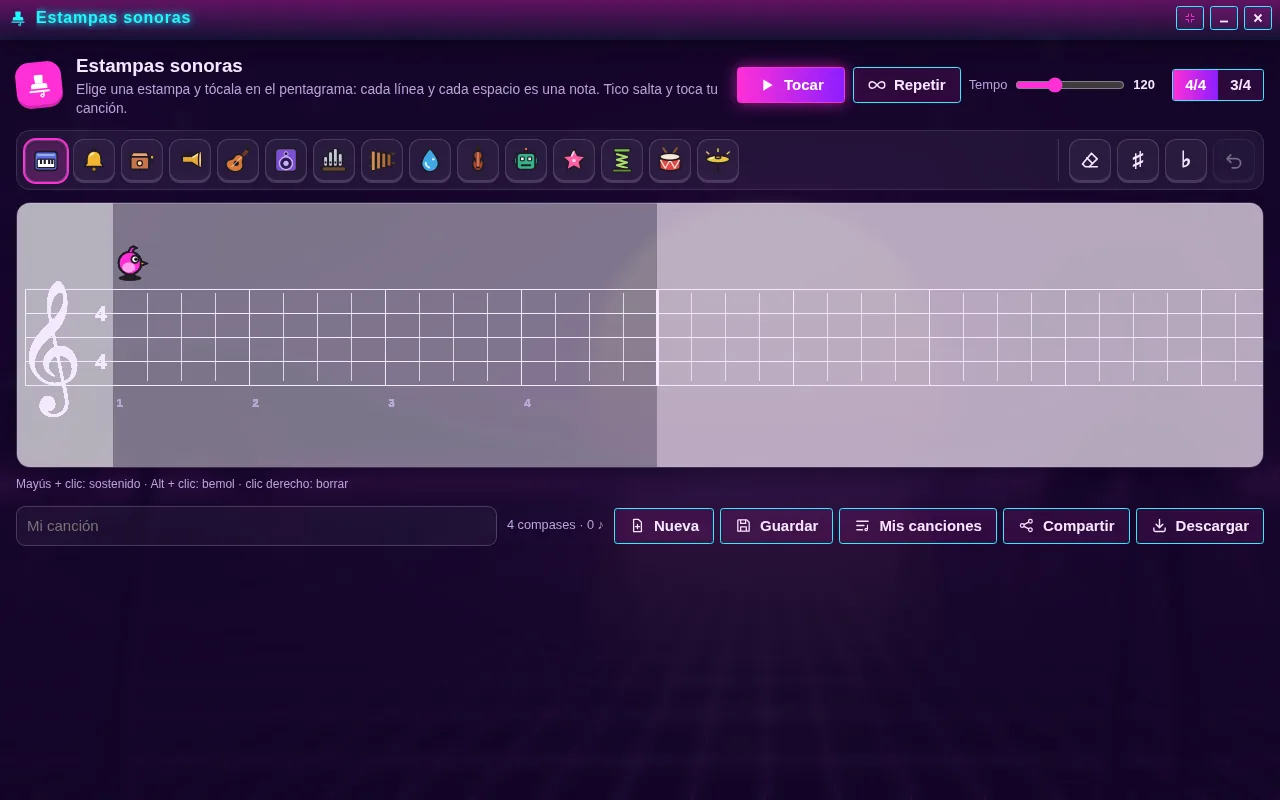
Task: Toggle the eraser tool
Action: point(1090,161)
